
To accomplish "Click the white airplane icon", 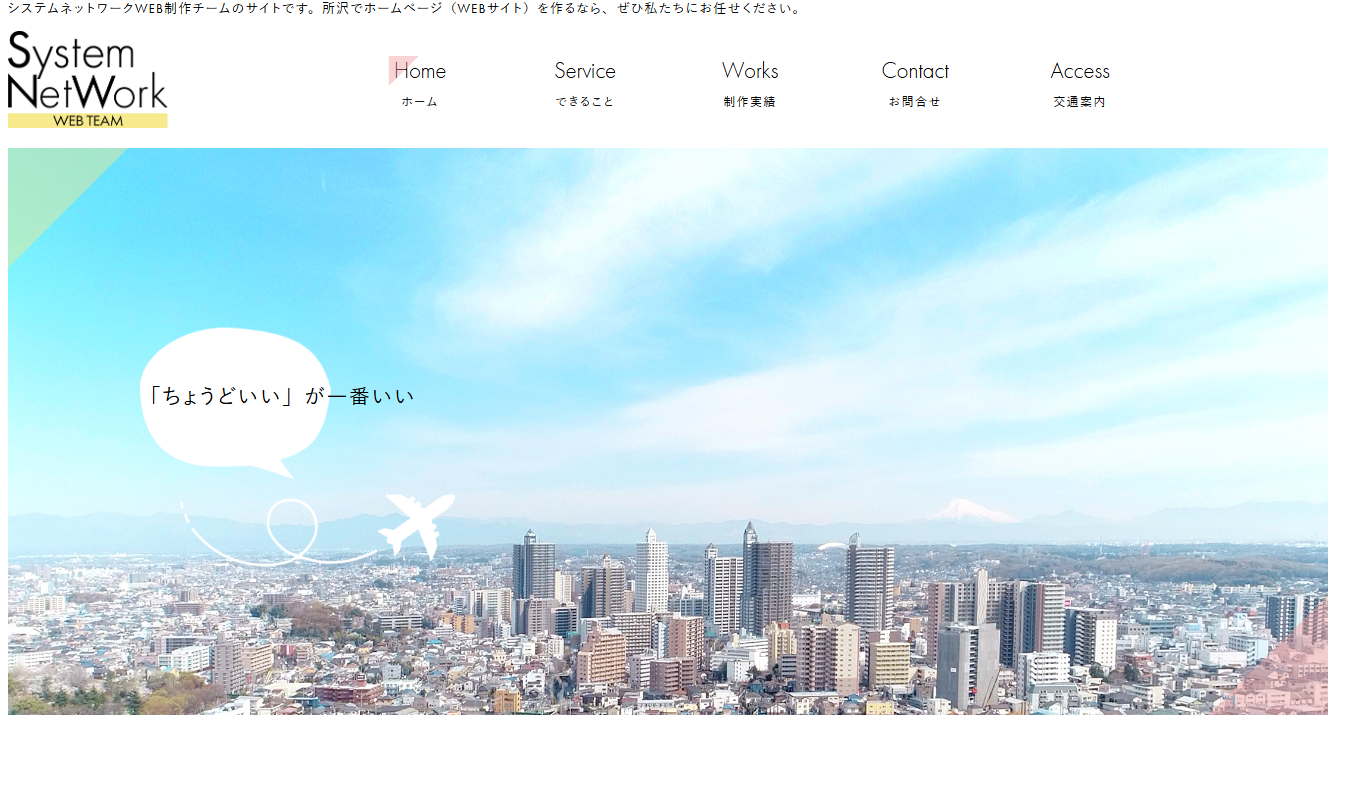I will pos(418,523).
